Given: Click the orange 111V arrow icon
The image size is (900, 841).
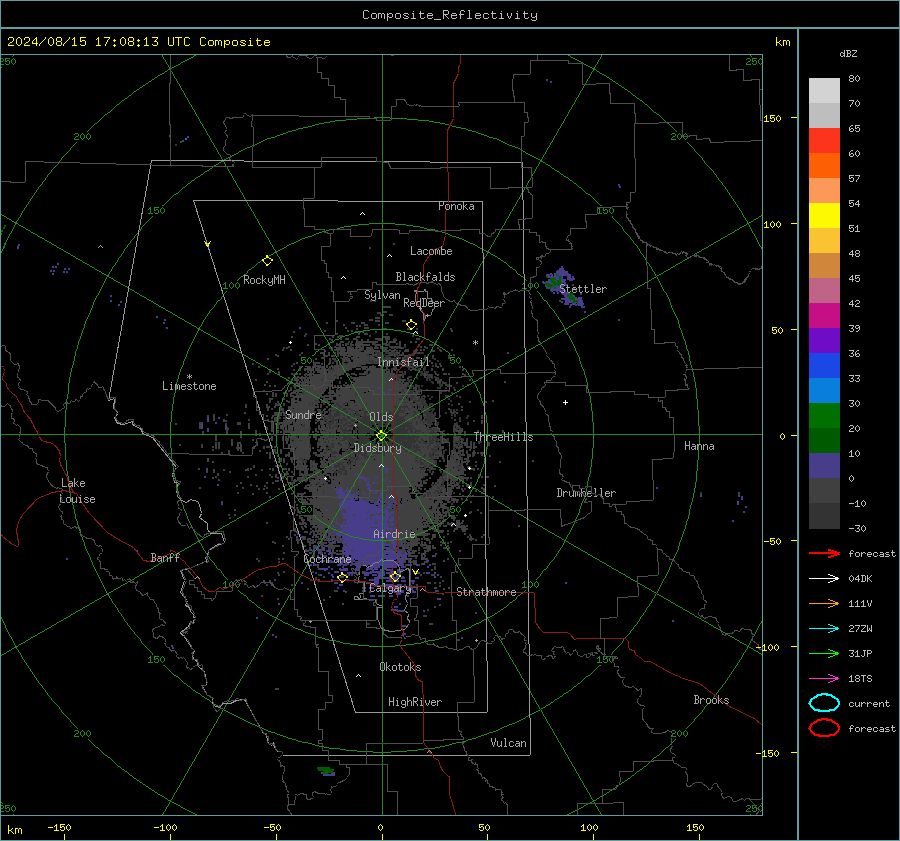Looking at the screenshot, I should pos(824,603).
